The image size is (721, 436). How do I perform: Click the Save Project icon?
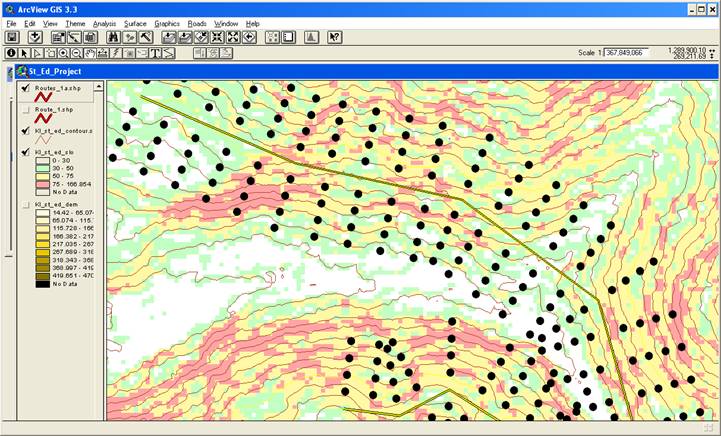point(12,37)
